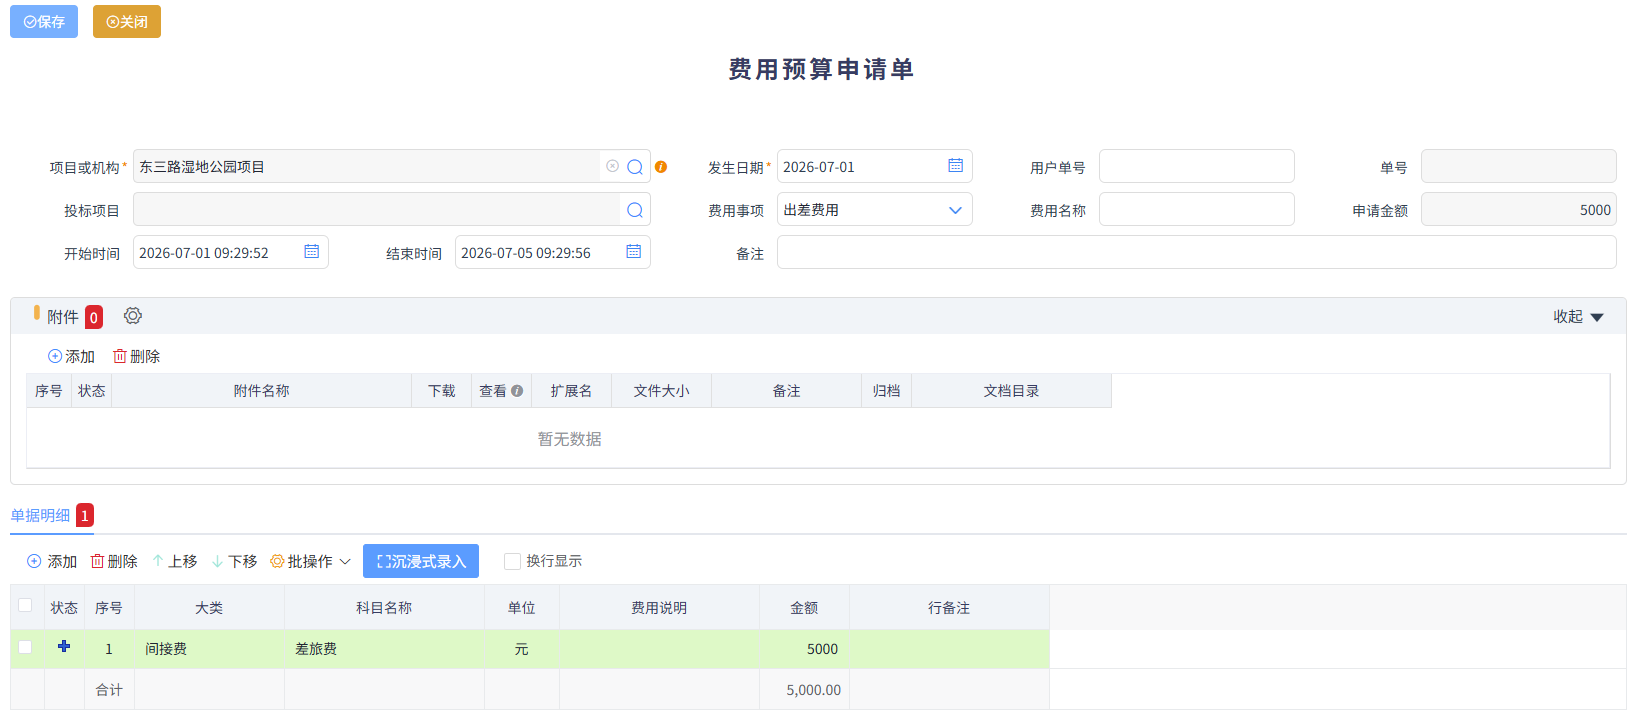Click the info icon next to 查看 column
Image resolution: width=1645 pixels, height=716 pixels.
517,391
